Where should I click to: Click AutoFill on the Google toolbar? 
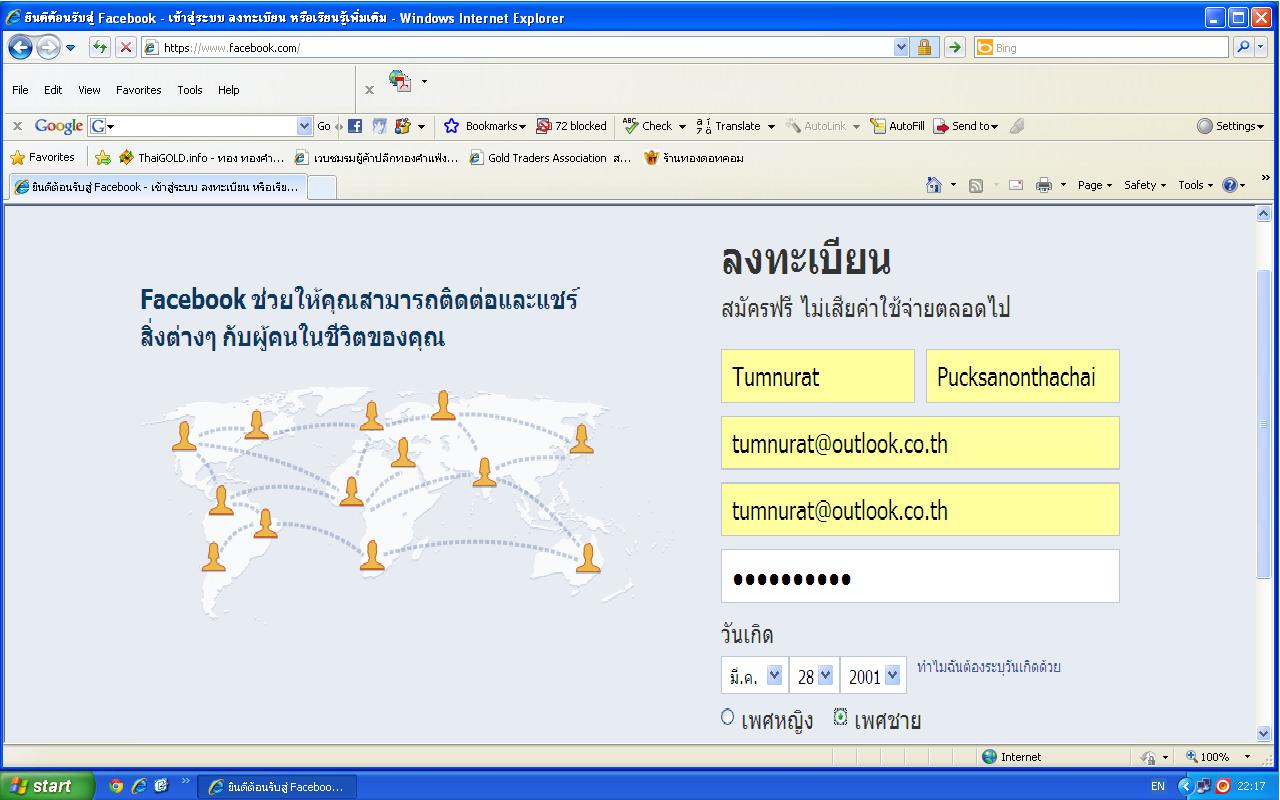897,126
